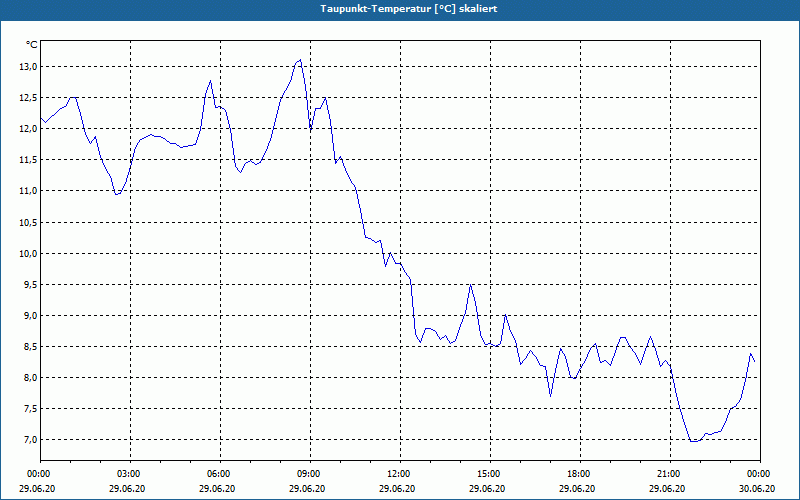Click the '13,0' y-axis label
This screenshot has width=800, height=500.
tap(28, 67)
